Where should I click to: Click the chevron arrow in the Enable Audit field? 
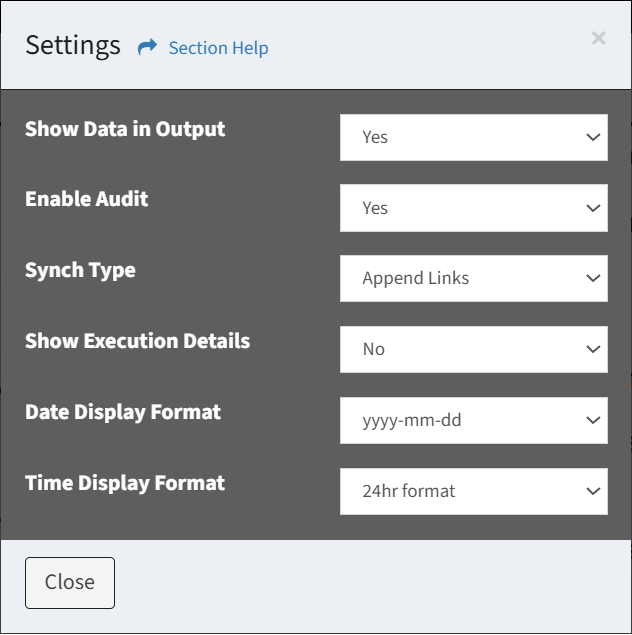point(593,208)
